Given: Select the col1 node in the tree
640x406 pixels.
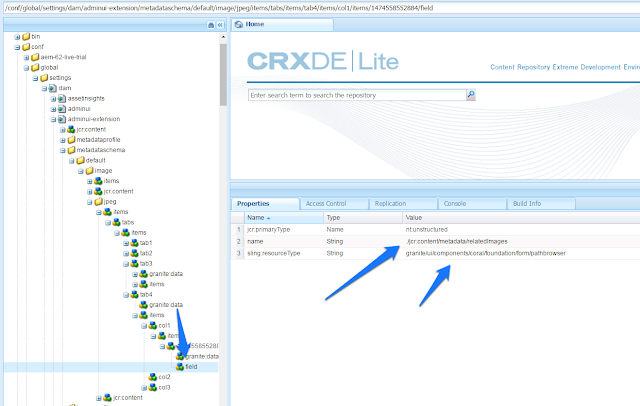Looking at the screenshot, I should (164, 326).
